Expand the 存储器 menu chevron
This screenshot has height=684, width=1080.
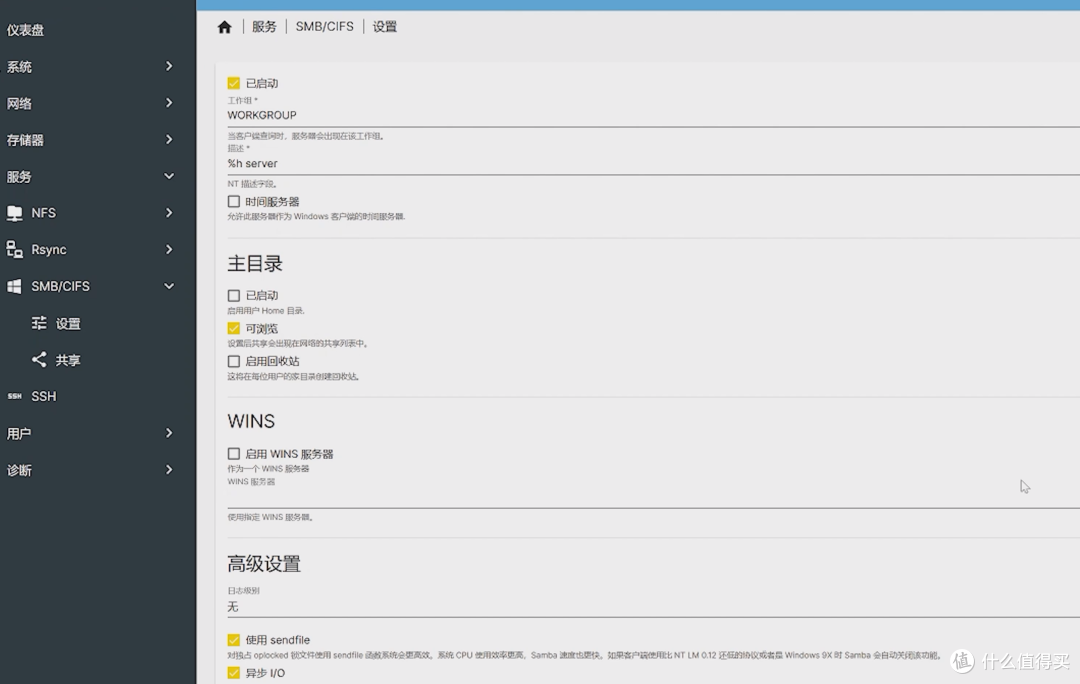click(x=169, y=139)
